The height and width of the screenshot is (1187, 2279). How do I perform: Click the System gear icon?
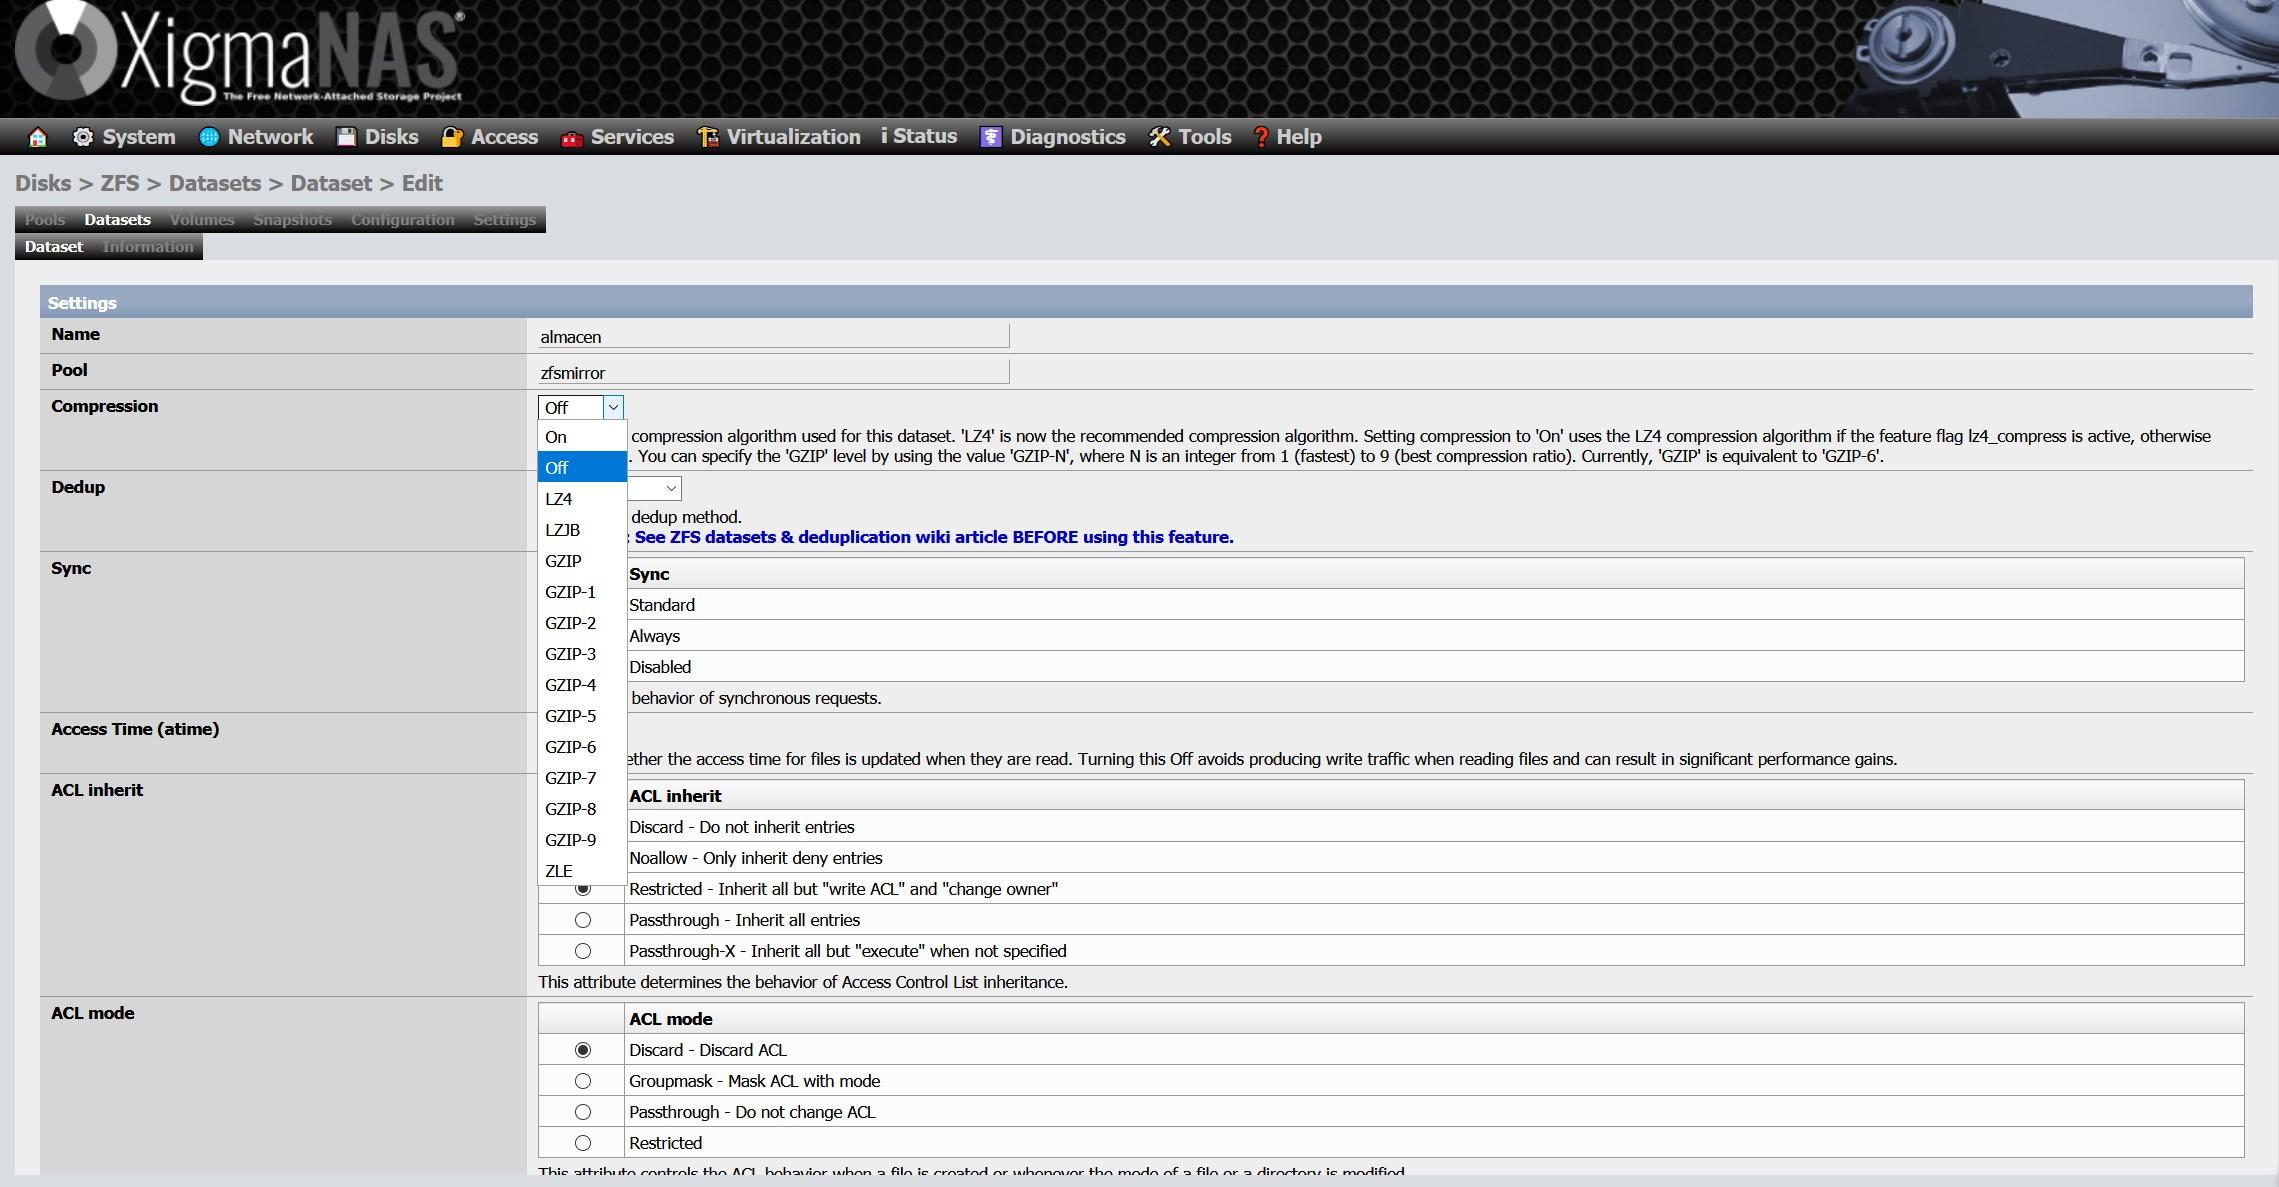[83, 137]
